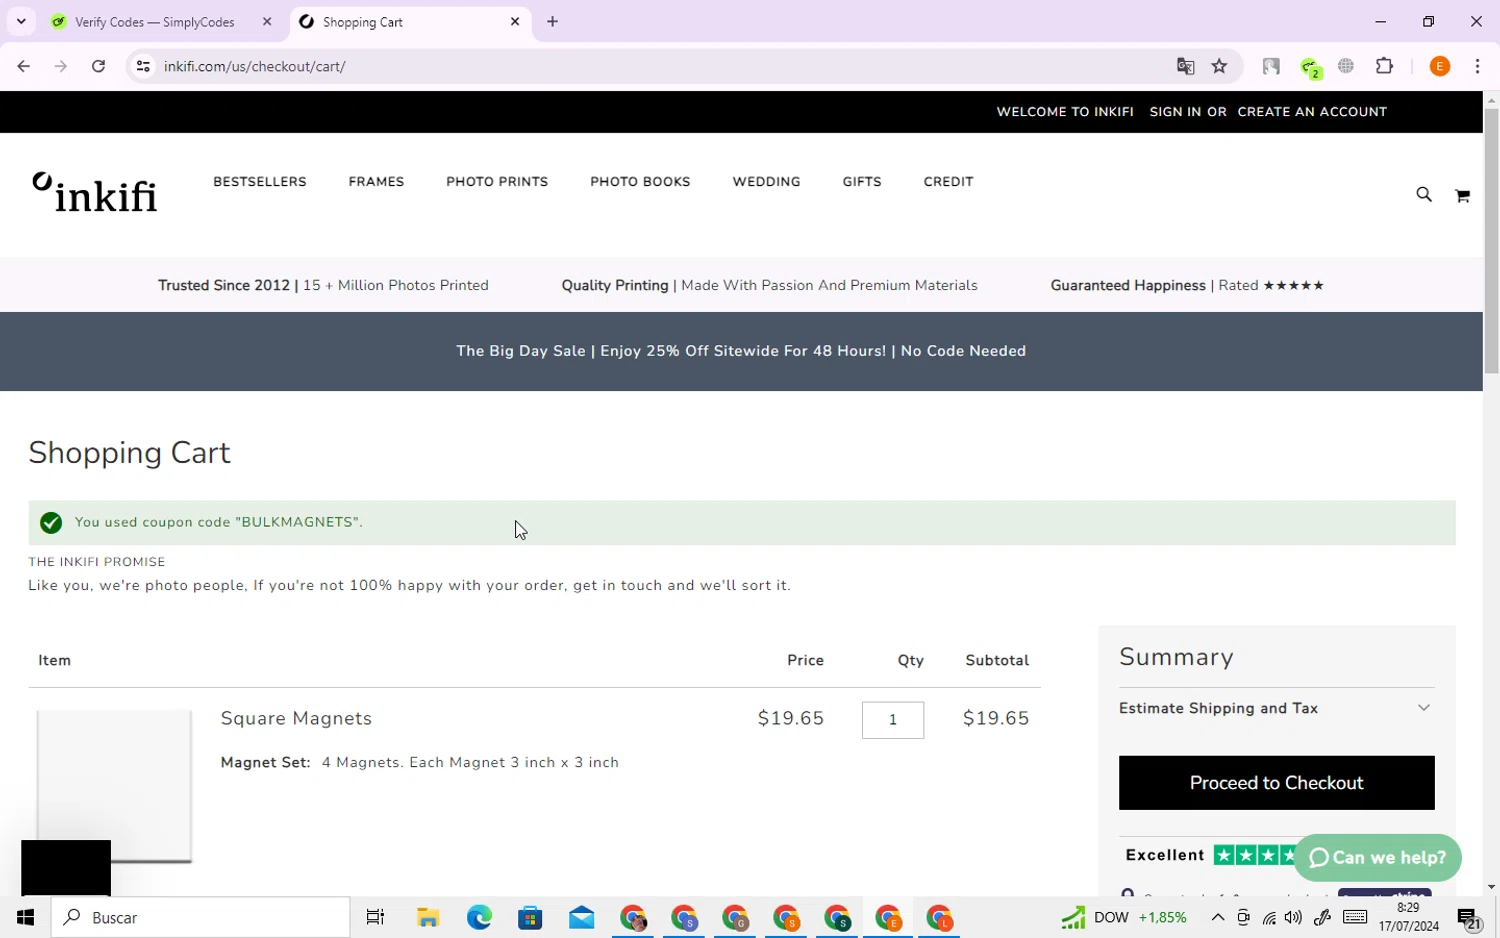Screen dimensions: 1500x938
Task: Close the Shopping Cart tab
Action: tap(515, 22)
